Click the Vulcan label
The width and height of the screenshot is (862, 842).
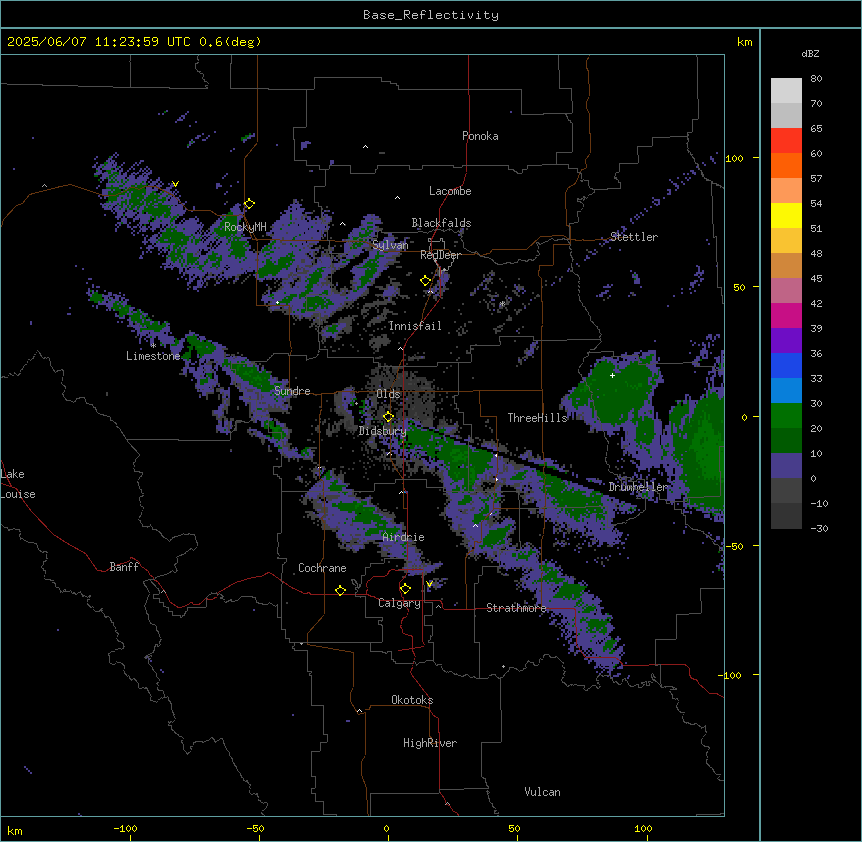pyautogui.click(x=542, y=792)
